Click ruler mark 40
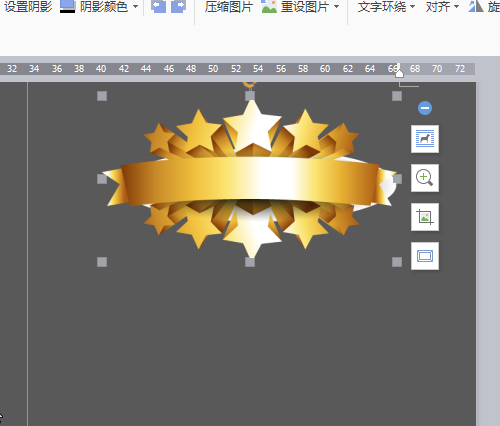The image size is (500, 426). click(x=101, y=69)
